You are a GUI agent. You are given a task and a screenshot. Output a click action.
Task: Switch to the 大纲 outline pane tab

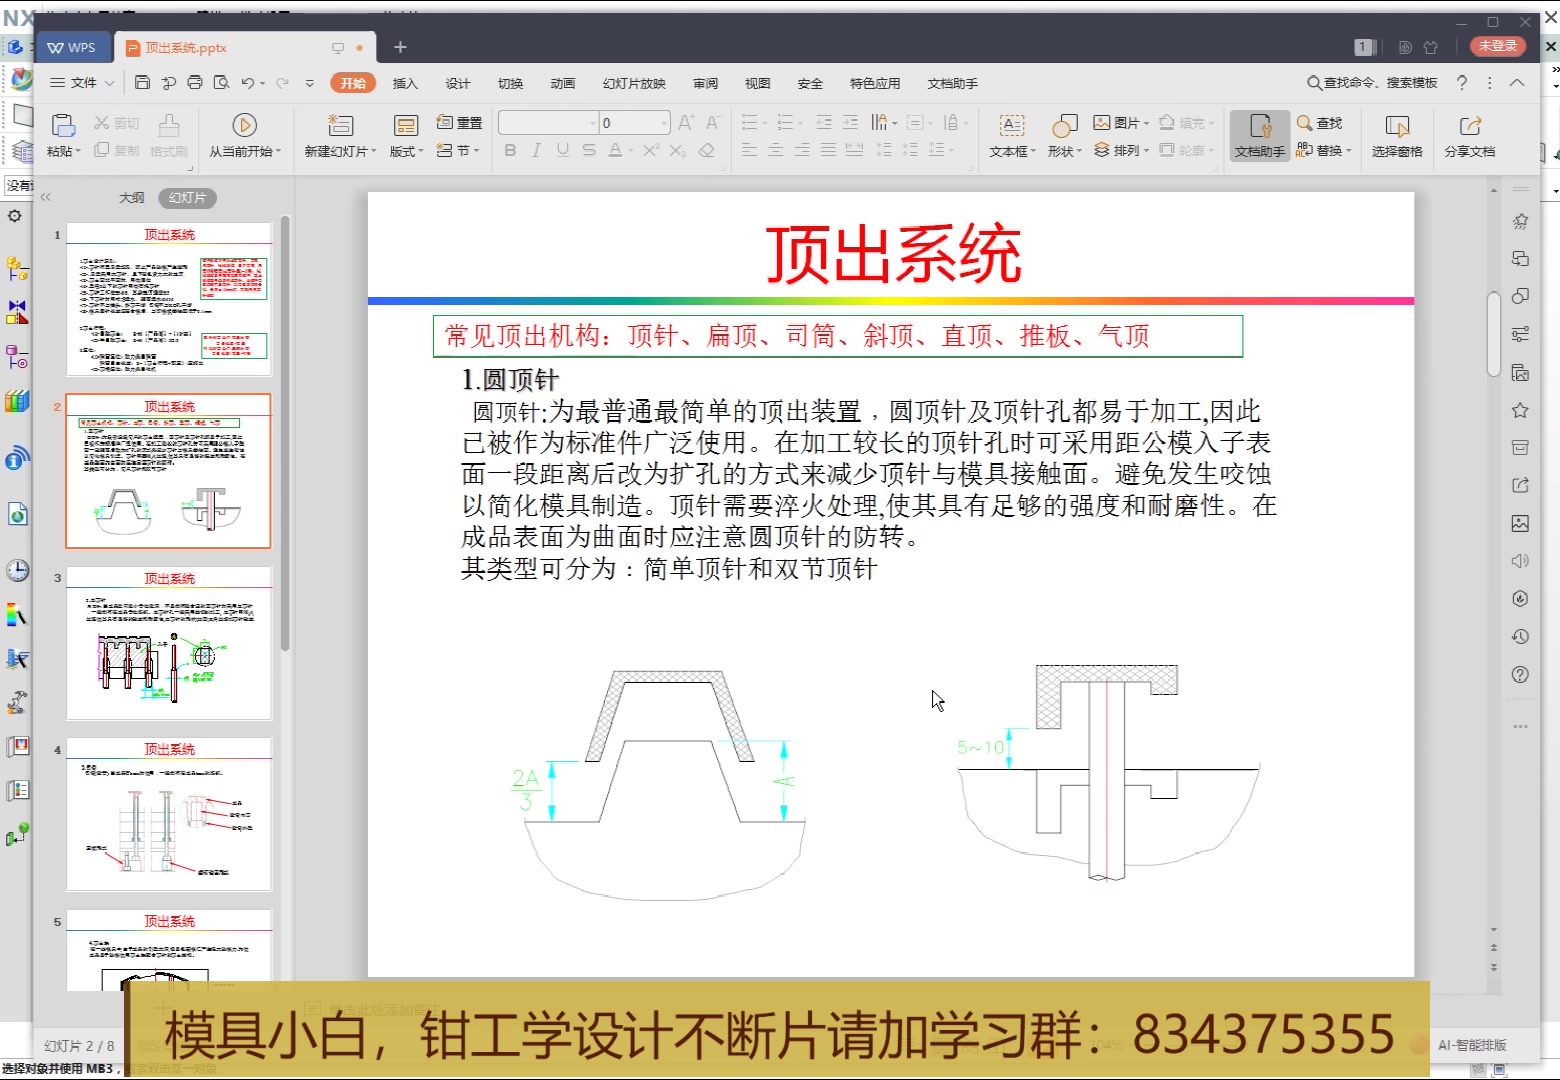[132, 198]
